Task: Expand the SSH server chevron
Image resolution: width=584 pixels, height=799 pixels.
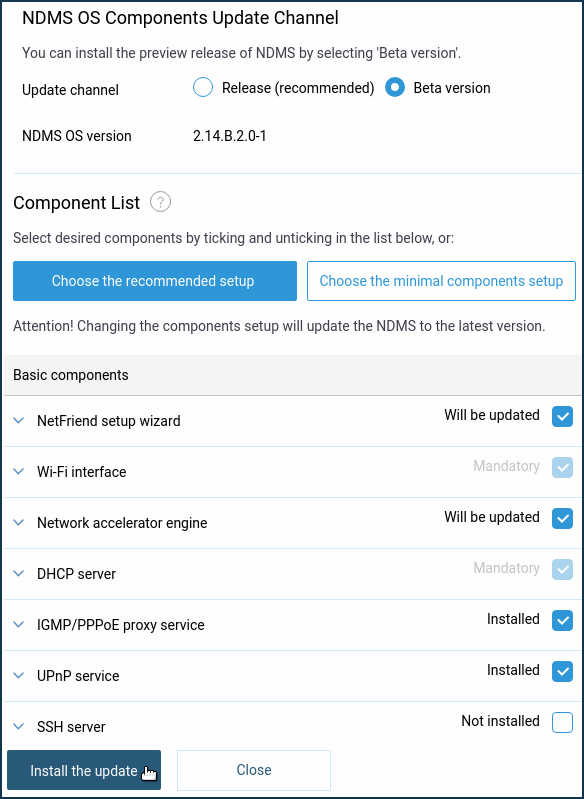Action: point(19,727)
